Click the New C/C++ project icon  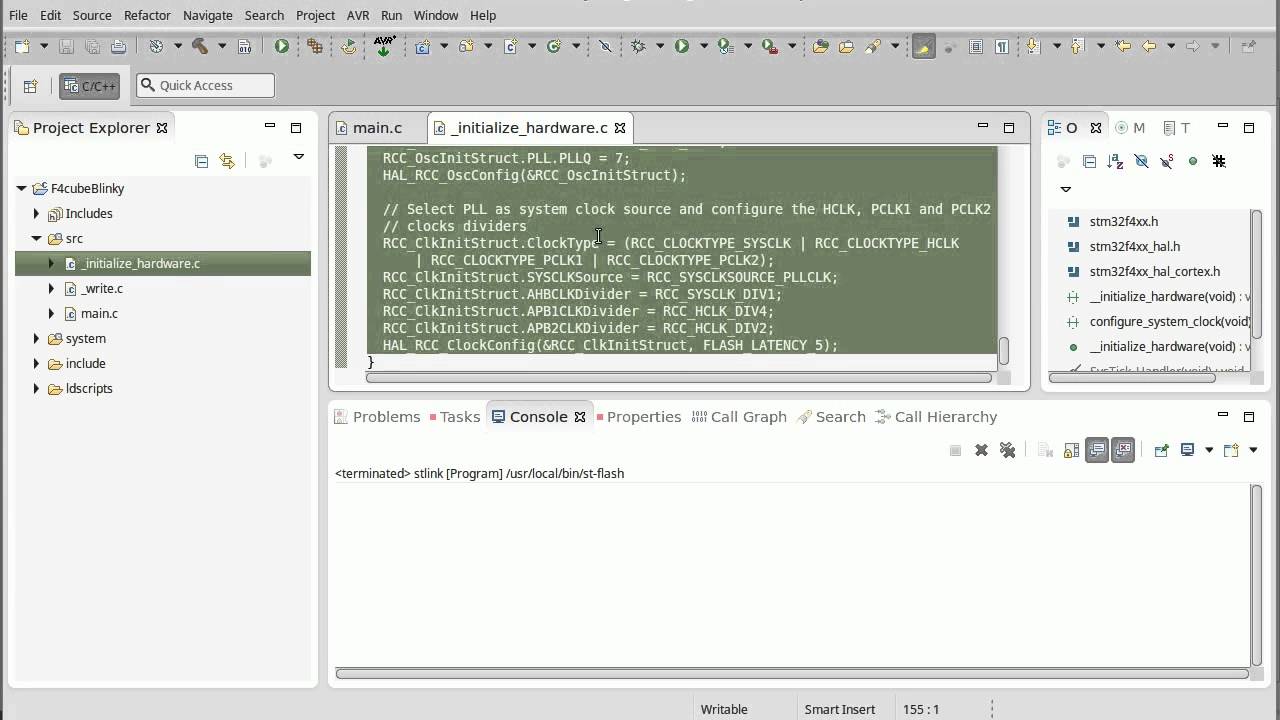point(422,46)
